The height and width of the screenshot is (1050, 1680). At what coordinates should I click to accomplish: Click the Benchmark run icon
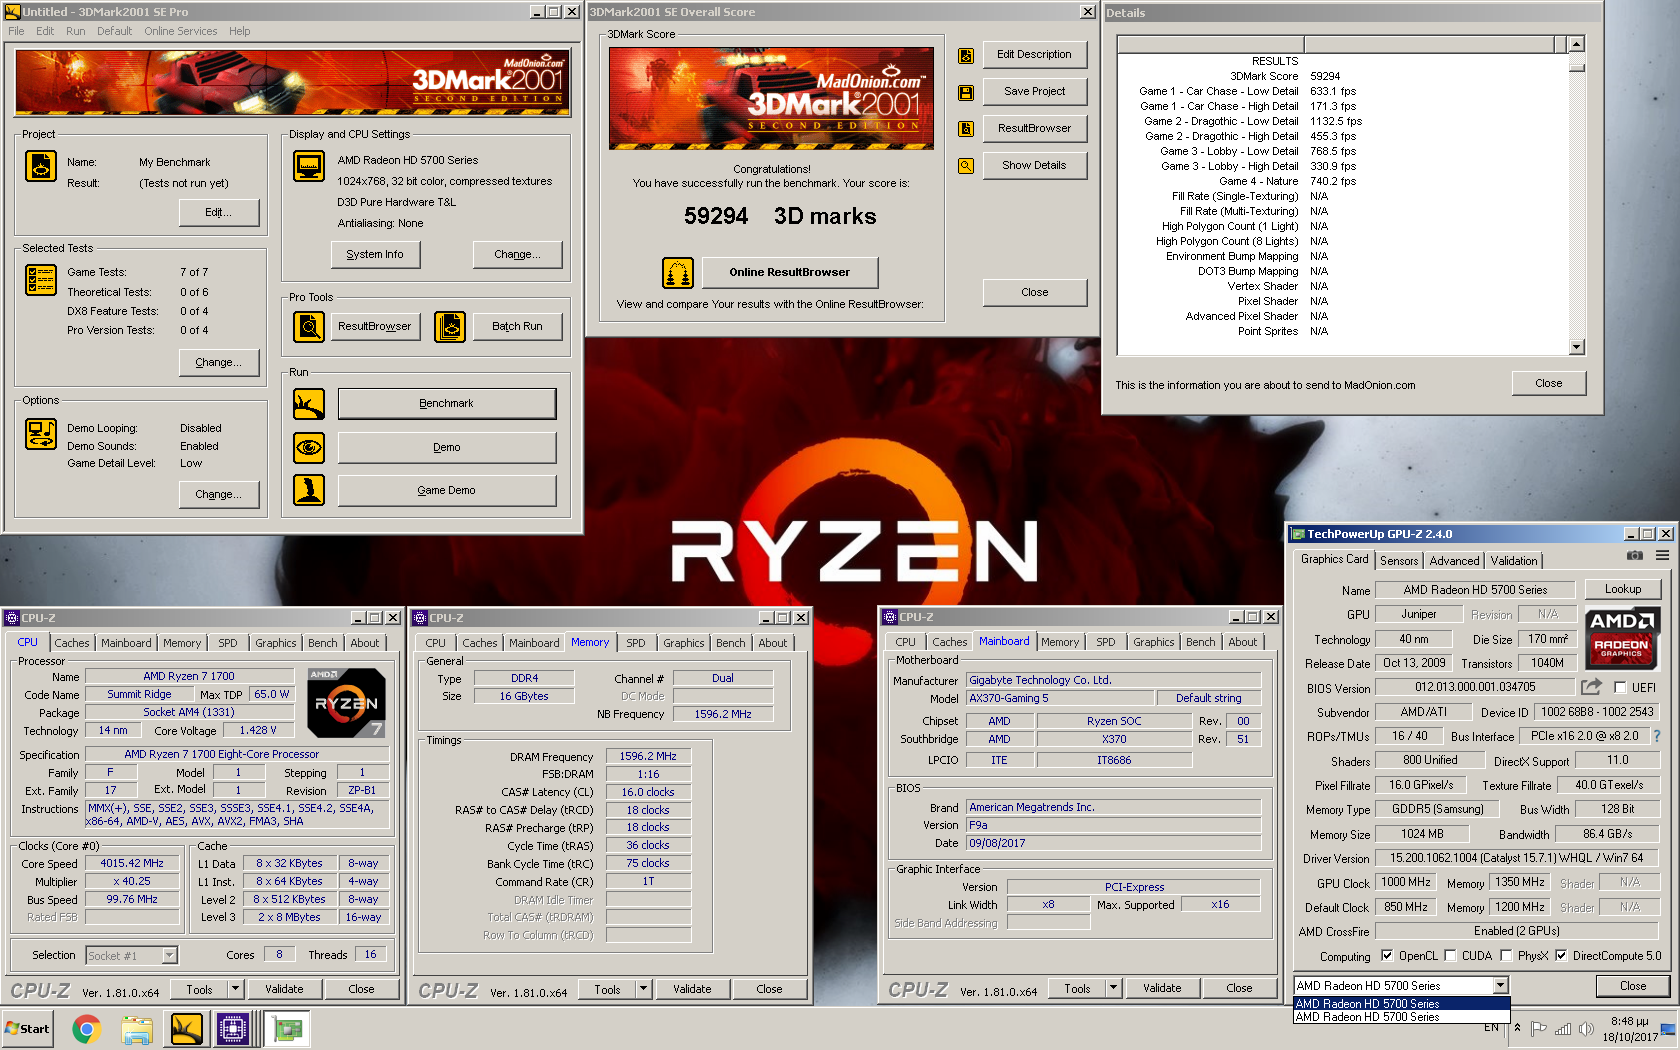[x=309, y=404]
